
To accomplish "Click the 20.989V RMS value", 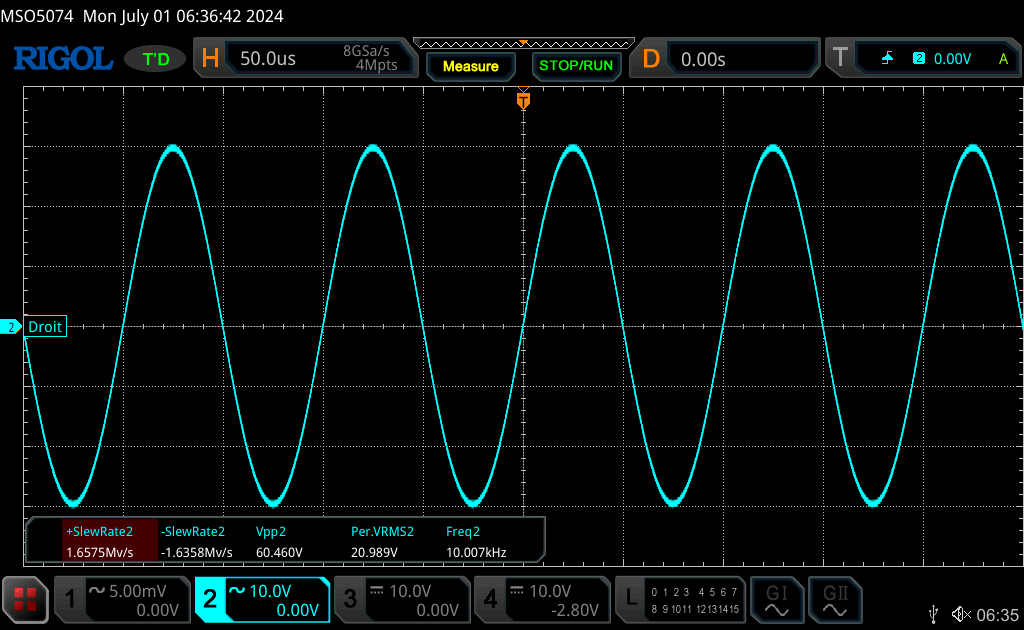I will (x=374, y=552).
